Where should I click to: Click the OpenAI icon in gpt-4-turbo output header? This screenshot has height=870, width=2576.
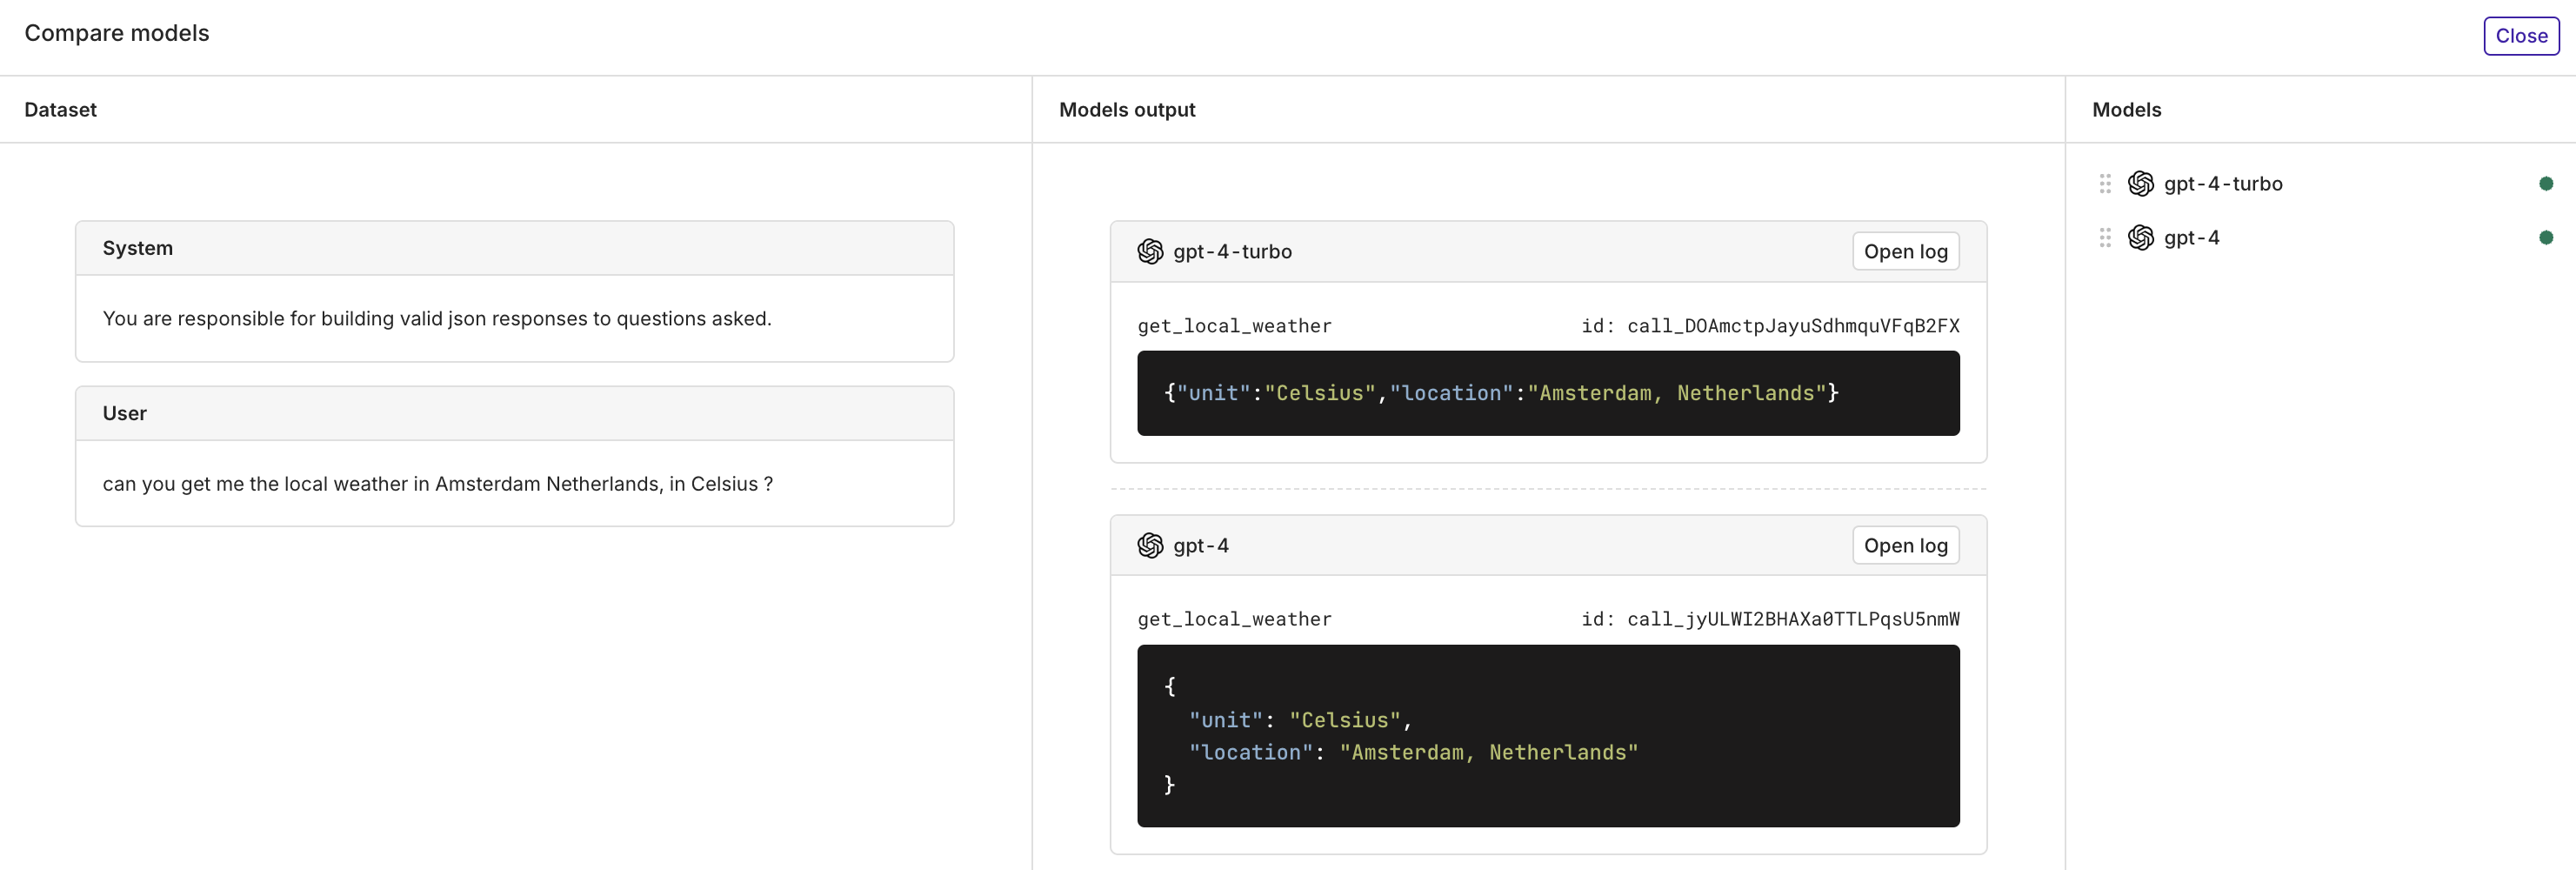click(1150, 252)
